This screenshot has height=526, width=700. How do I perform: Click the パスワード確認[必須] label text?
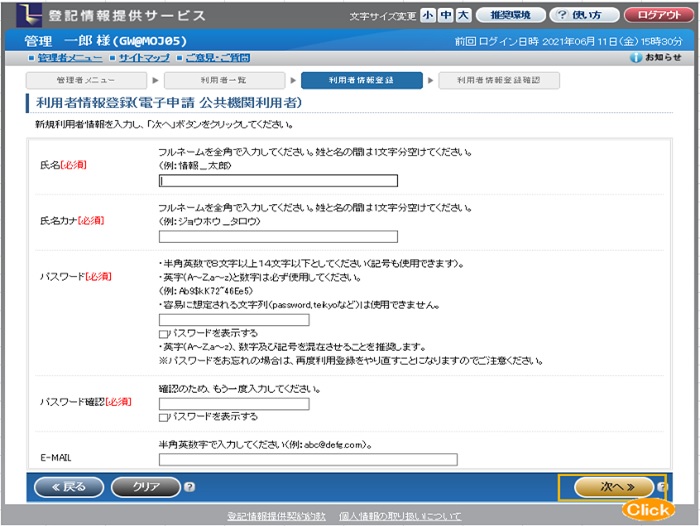coord(86,402)
